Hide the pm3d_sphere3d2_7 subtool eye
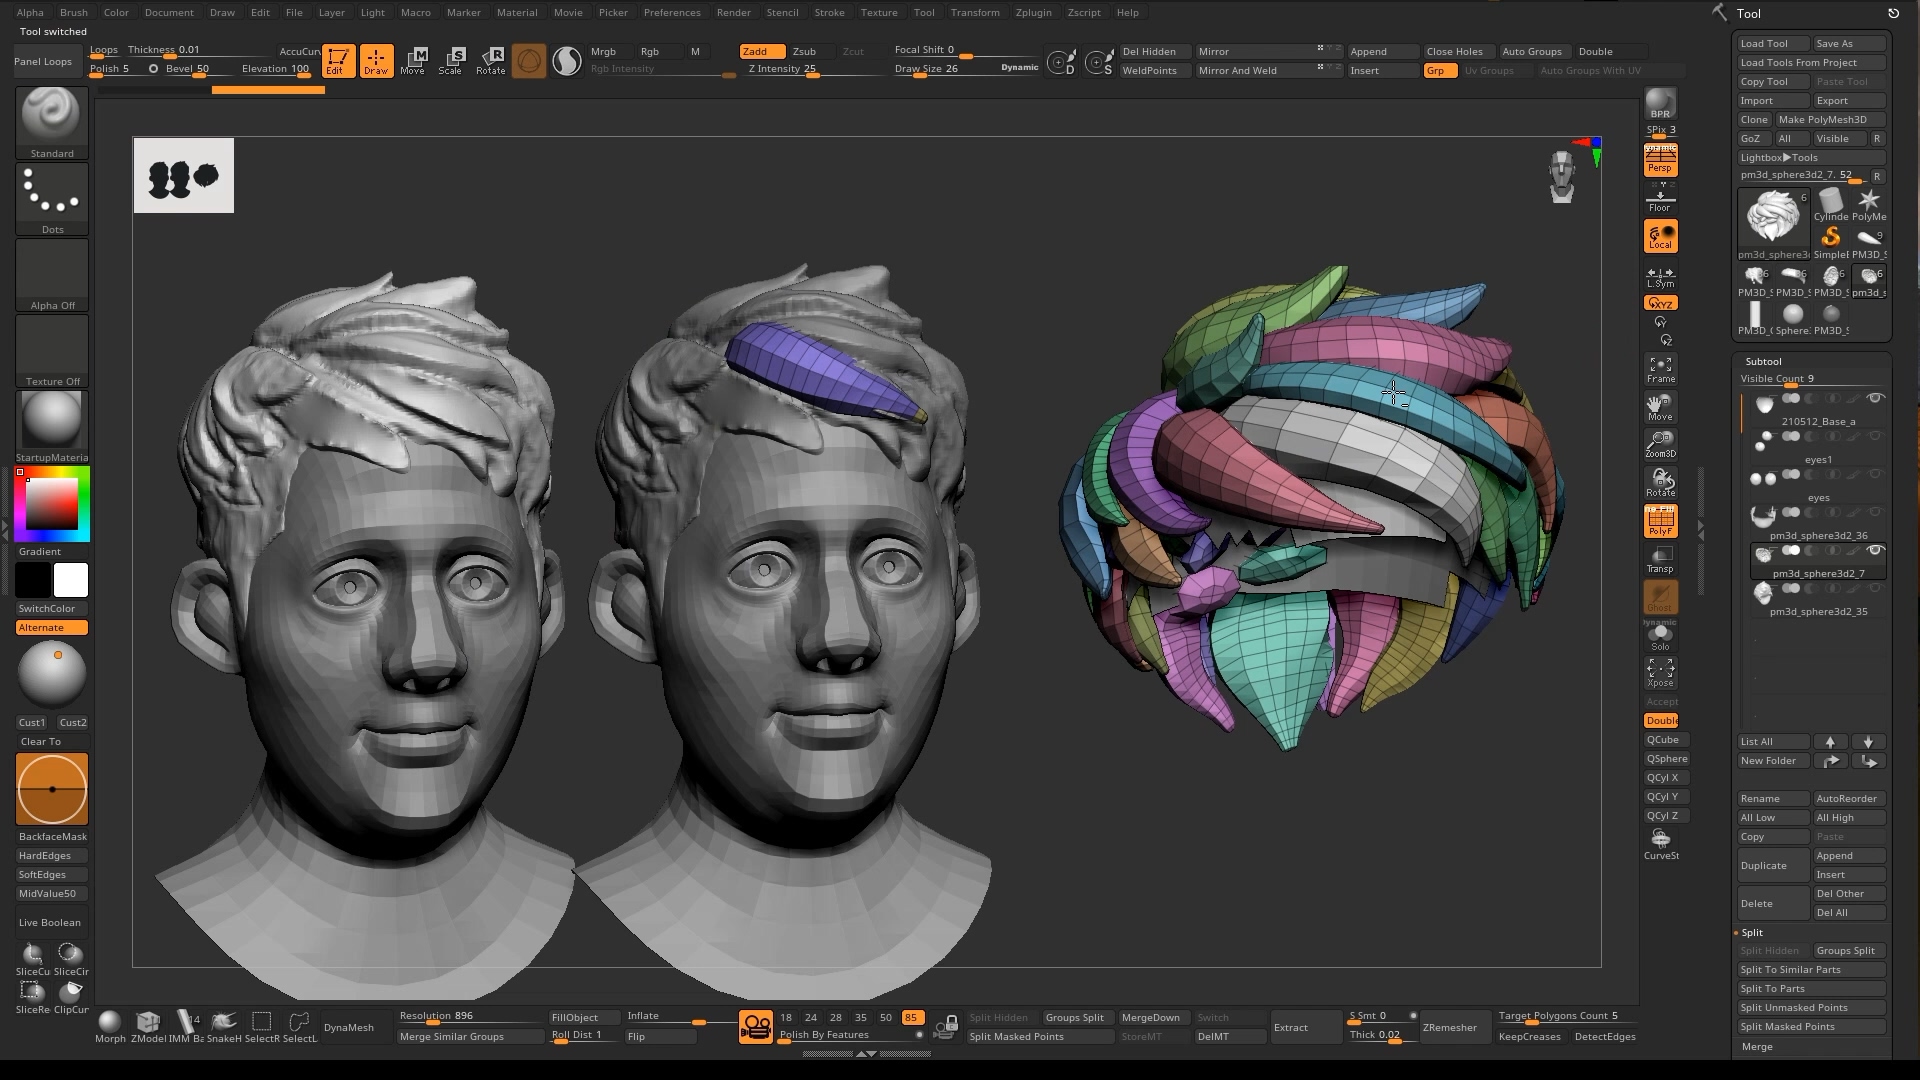 point(1876,551)
